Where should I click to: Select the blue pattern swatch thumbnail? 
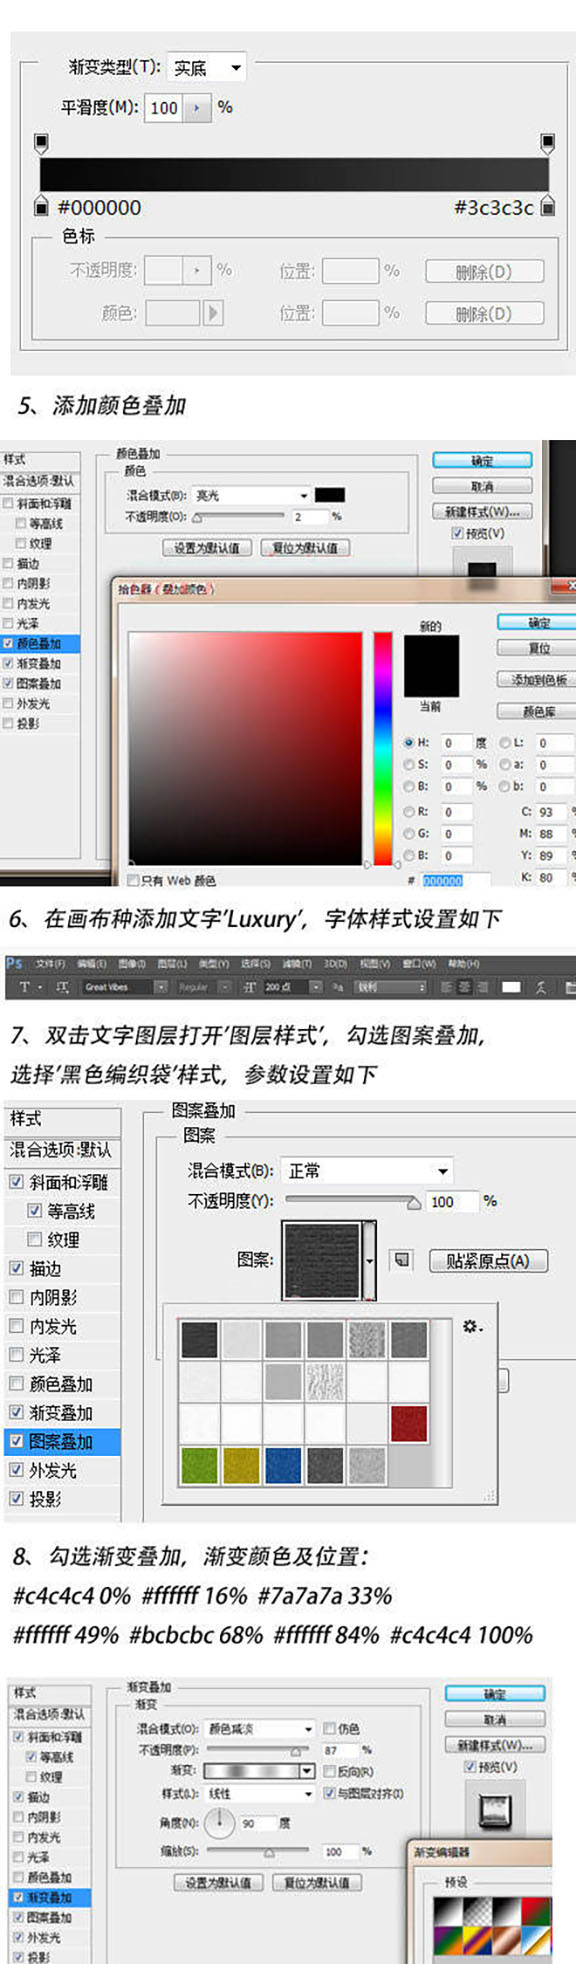pyautogui.click(x=283, y=1466)
